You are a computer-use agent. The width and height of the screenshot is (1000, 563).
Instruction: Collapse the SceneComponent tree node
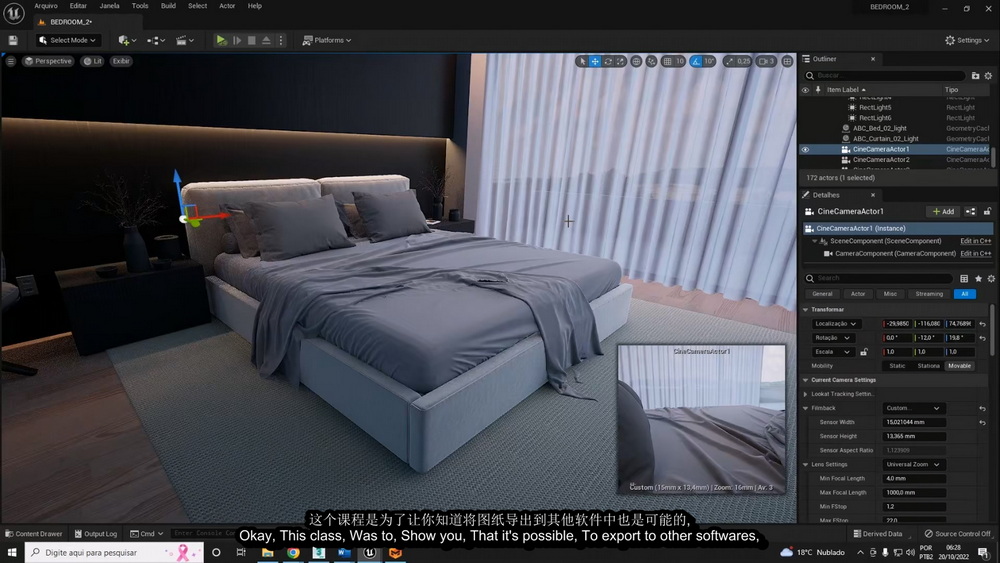click(814, 241)
